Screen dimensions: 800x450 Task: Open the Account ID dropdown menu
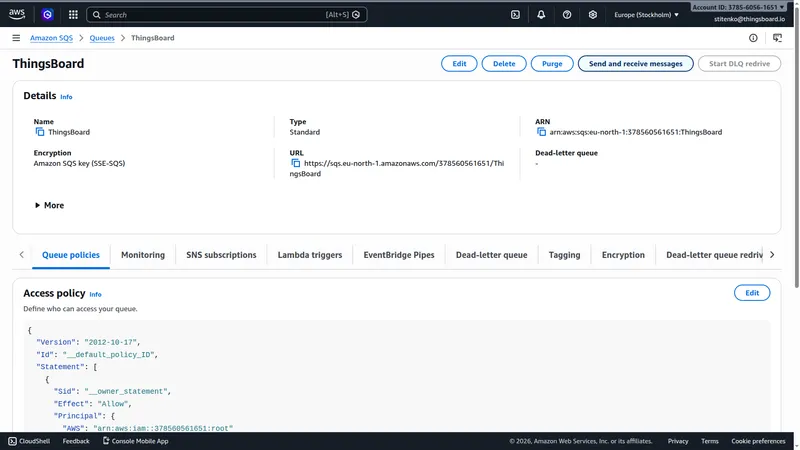738,7
